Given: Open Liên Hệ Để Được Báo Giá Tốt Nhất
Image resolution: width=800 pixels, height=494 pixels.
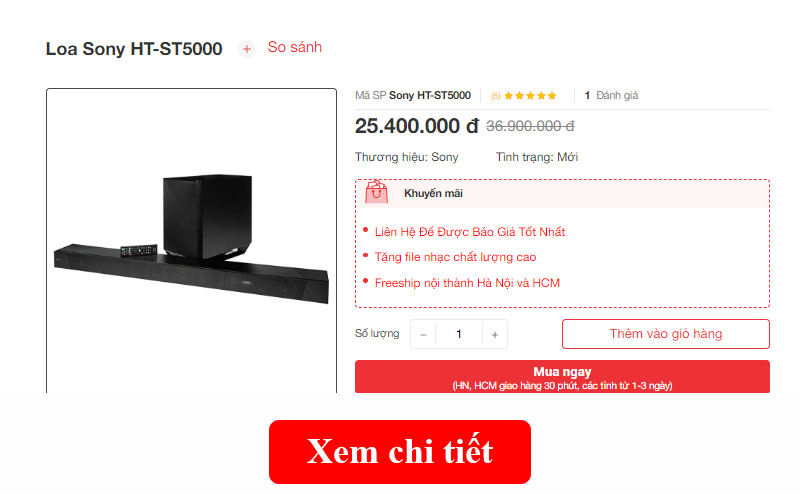Looking at the screenshot, I should pos(469,232).
